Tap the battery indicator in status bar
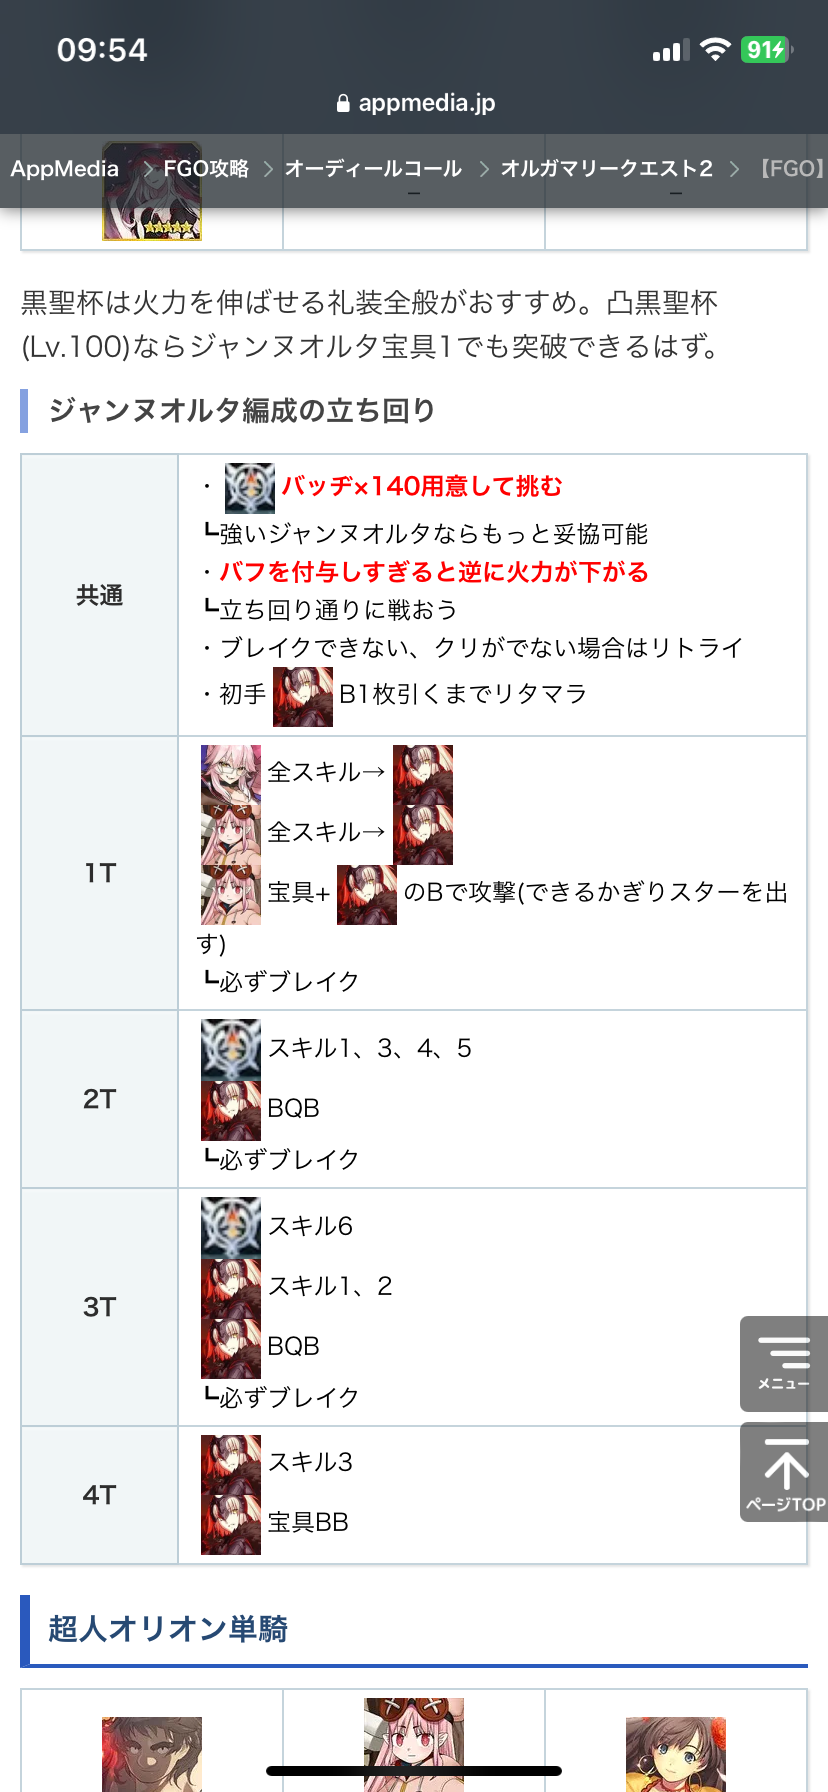 pos(767,49)
